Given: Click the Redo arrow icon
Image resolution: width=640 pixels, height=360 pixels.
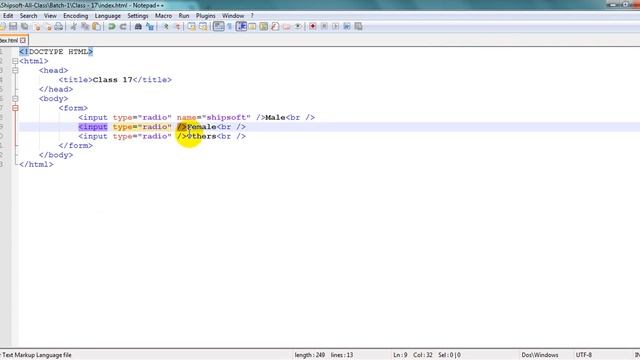Looking at the screenshot, I should [x=123, y=27].
